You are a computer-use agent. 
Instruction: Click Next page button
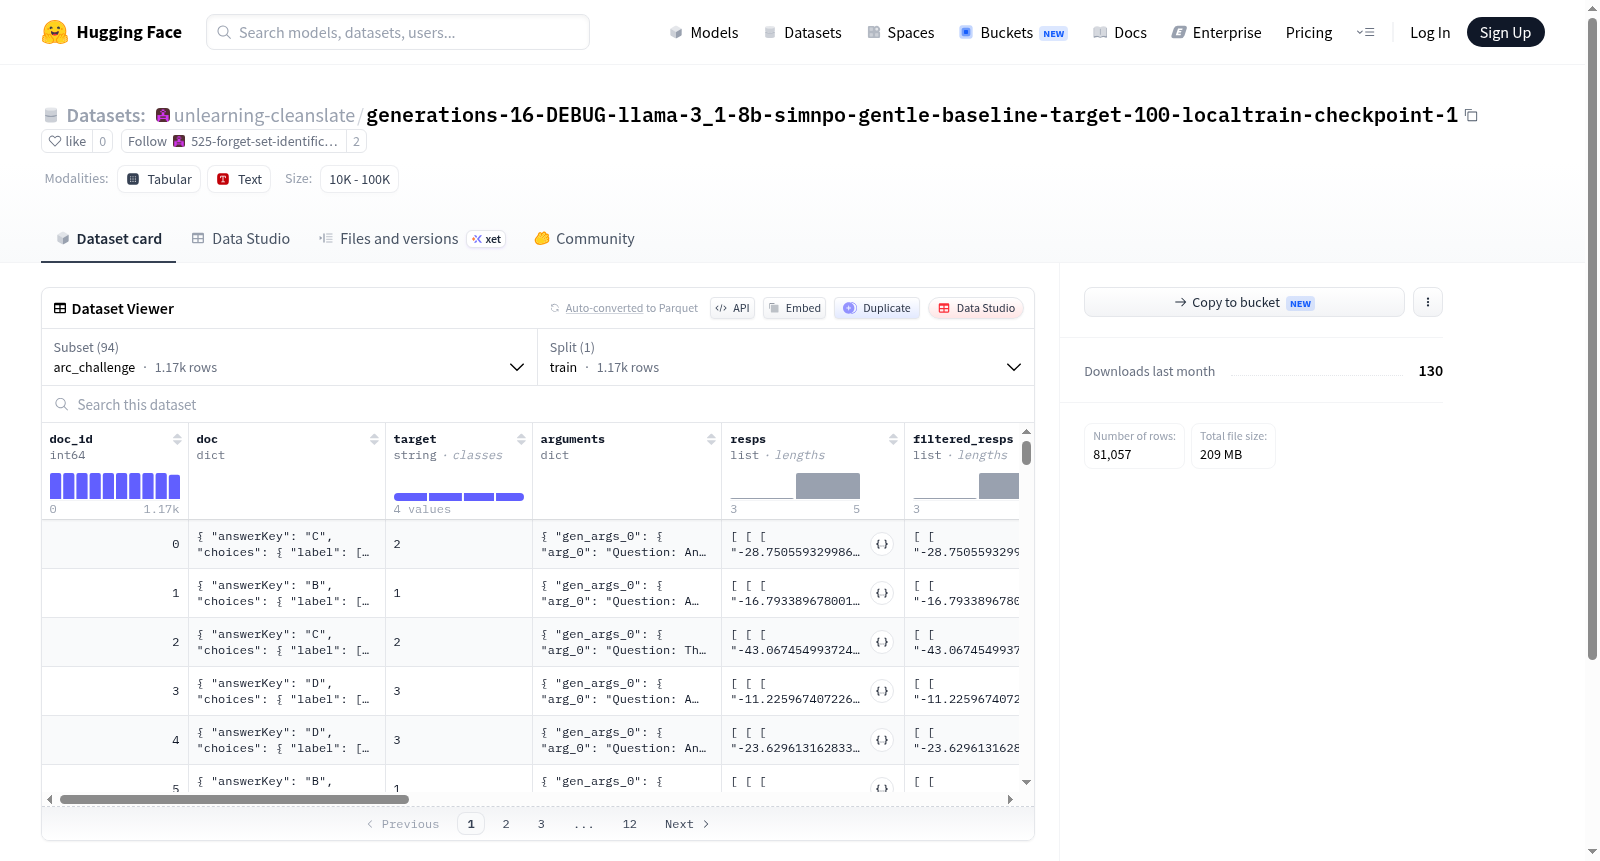[687, 824]
